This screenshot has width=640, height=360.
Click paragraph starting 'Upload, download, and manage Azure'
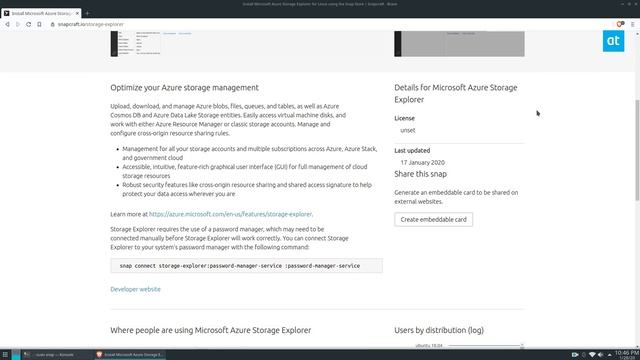[228, 120]
